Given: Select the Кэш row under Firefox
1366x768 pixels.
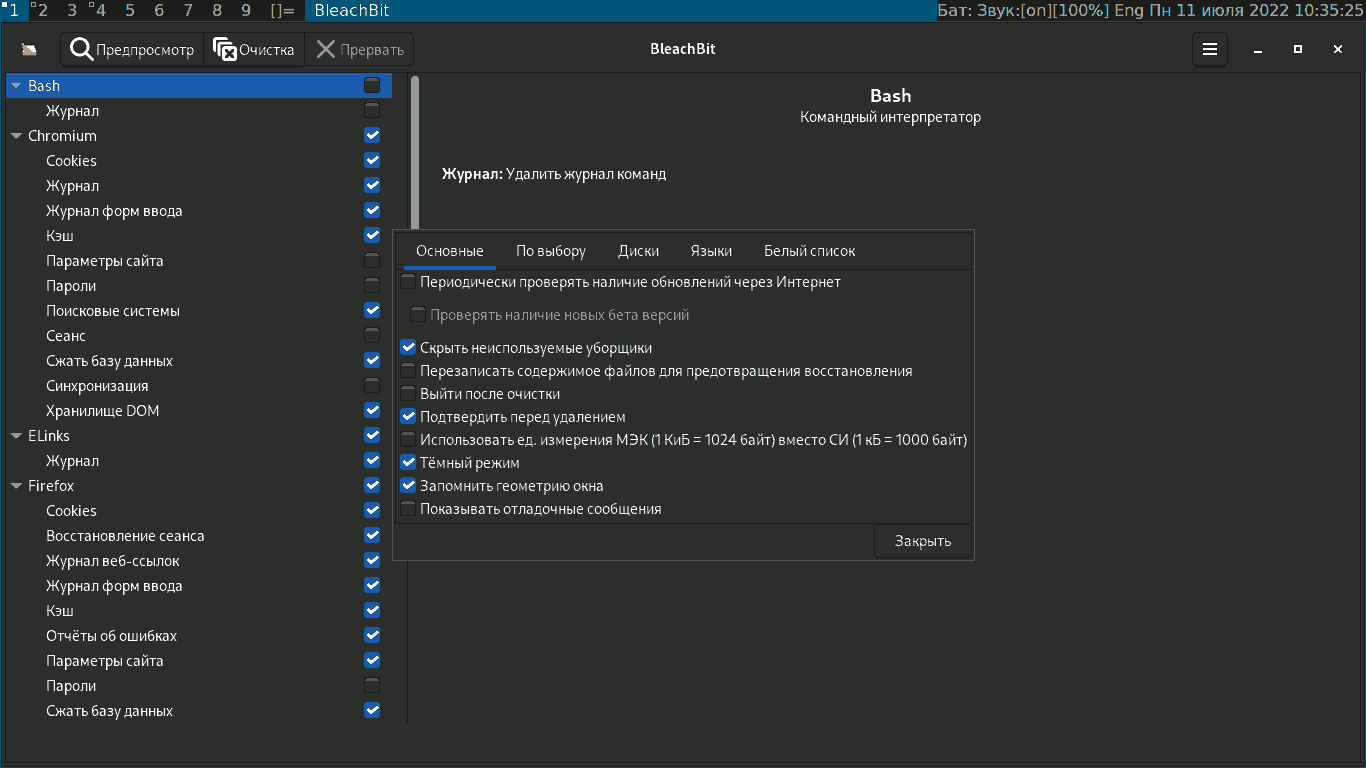Looking at the screenshot, I should coord(199,611).
